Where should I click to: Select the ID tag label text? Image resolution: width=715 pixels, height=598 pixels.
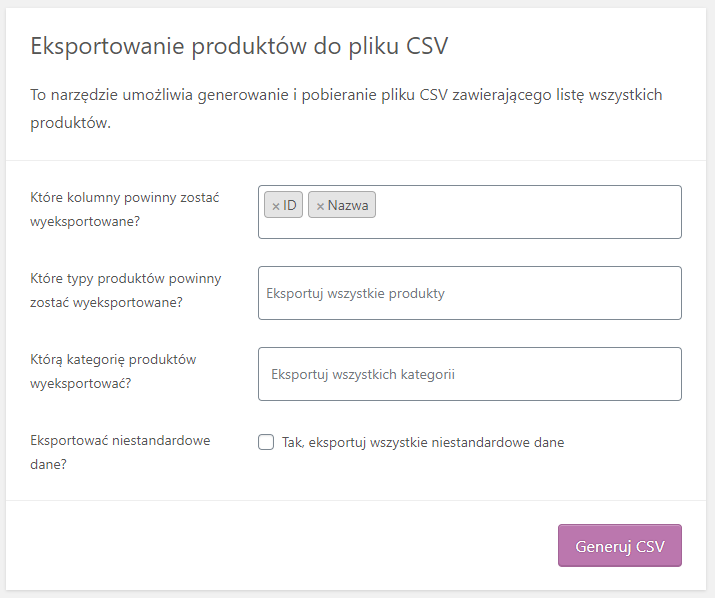pyautogui.click(x=290, y=205)
